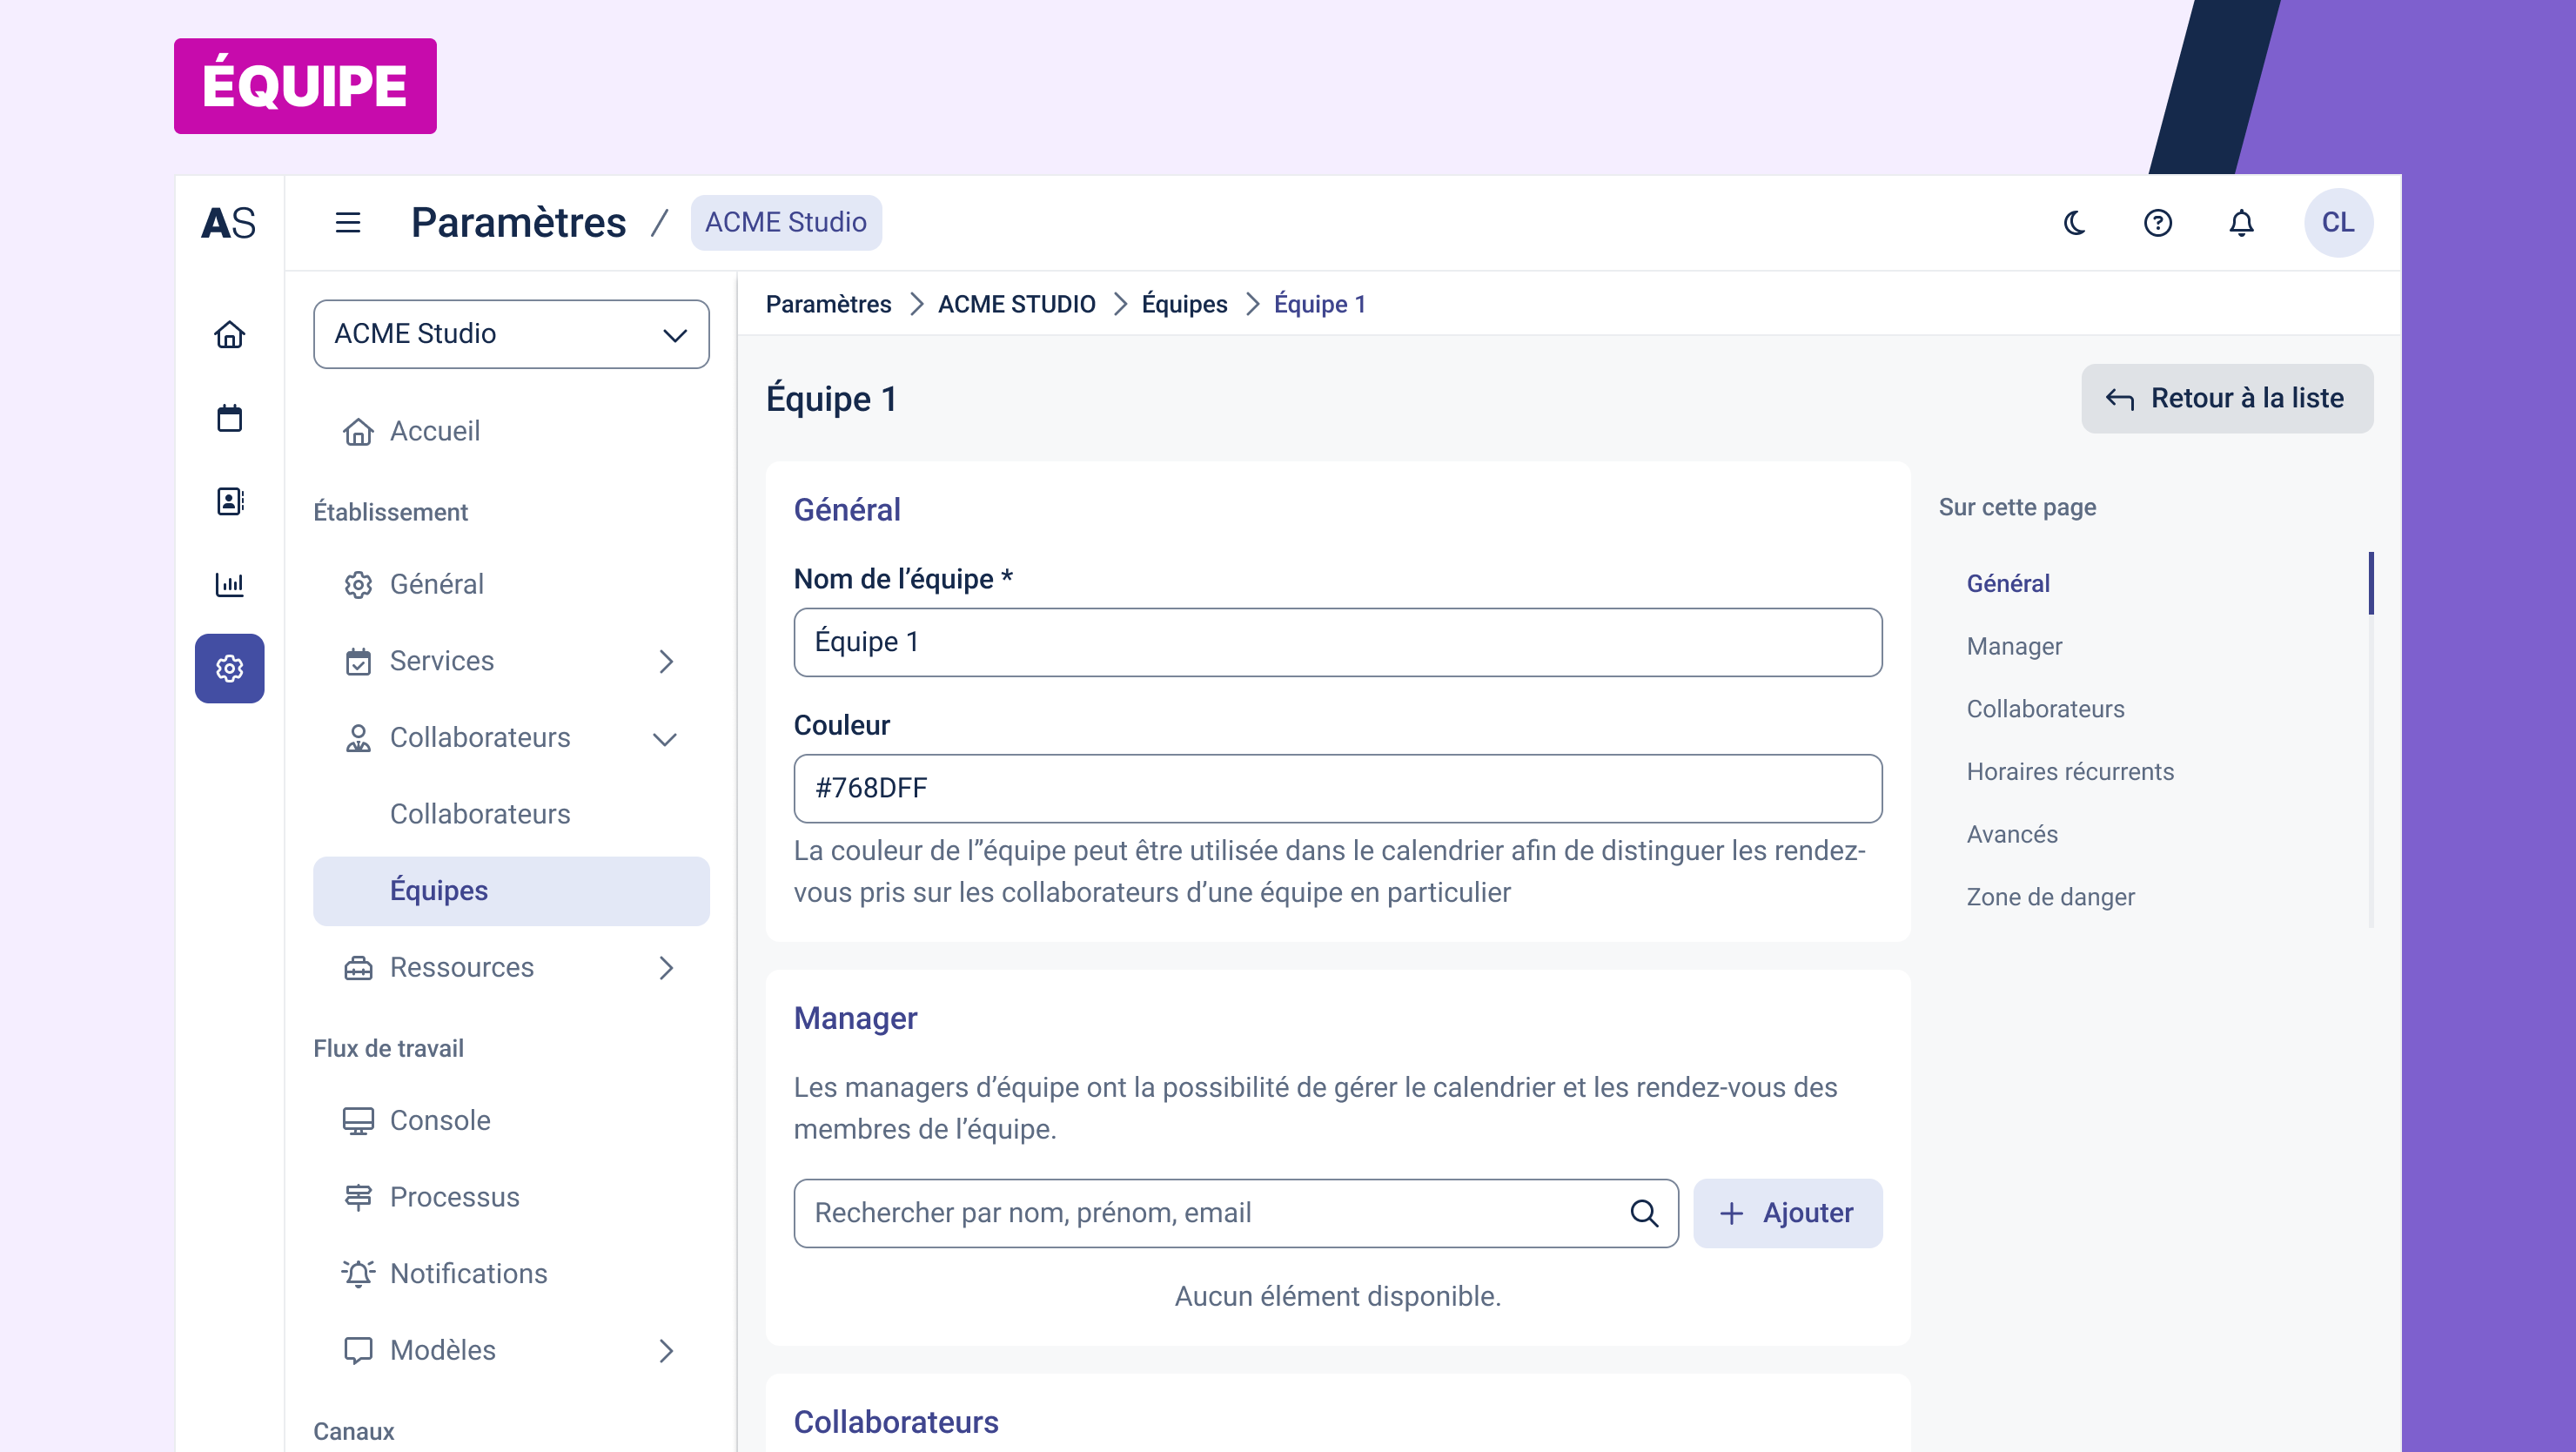Click the search magnifier icon in Manager field

point(1643,1213)
